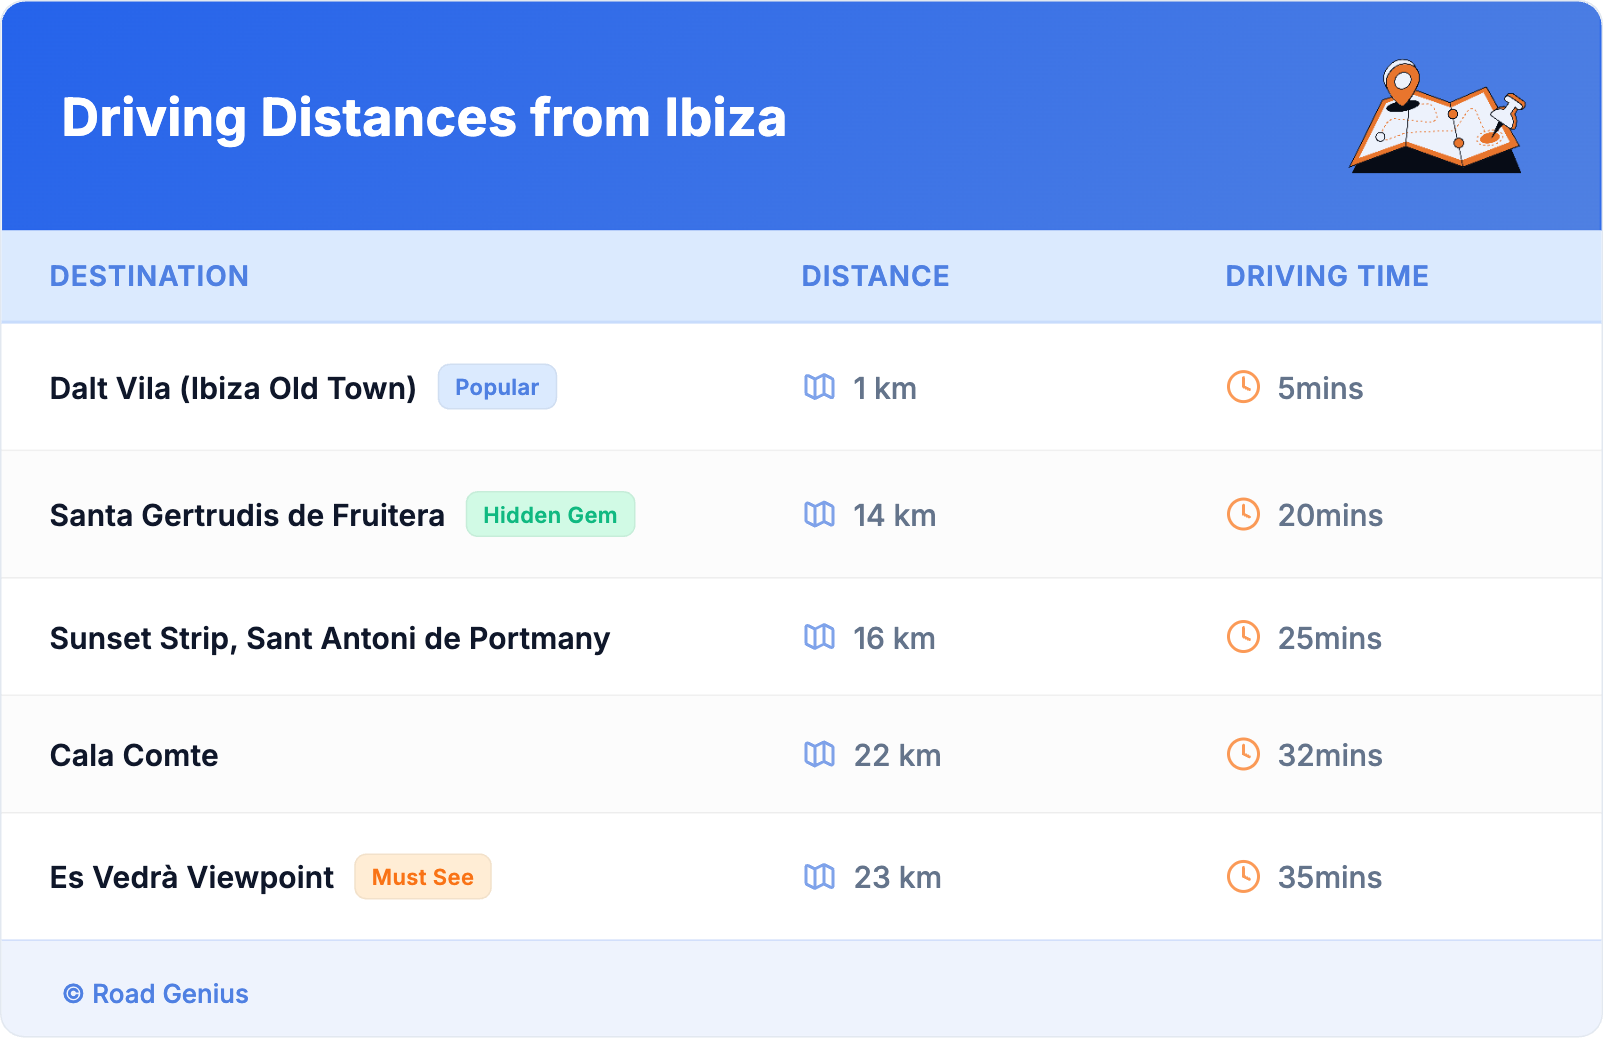
Task: Select Dalt Vila (Ibiza Old Town) destination
Action: pos(233,388)
